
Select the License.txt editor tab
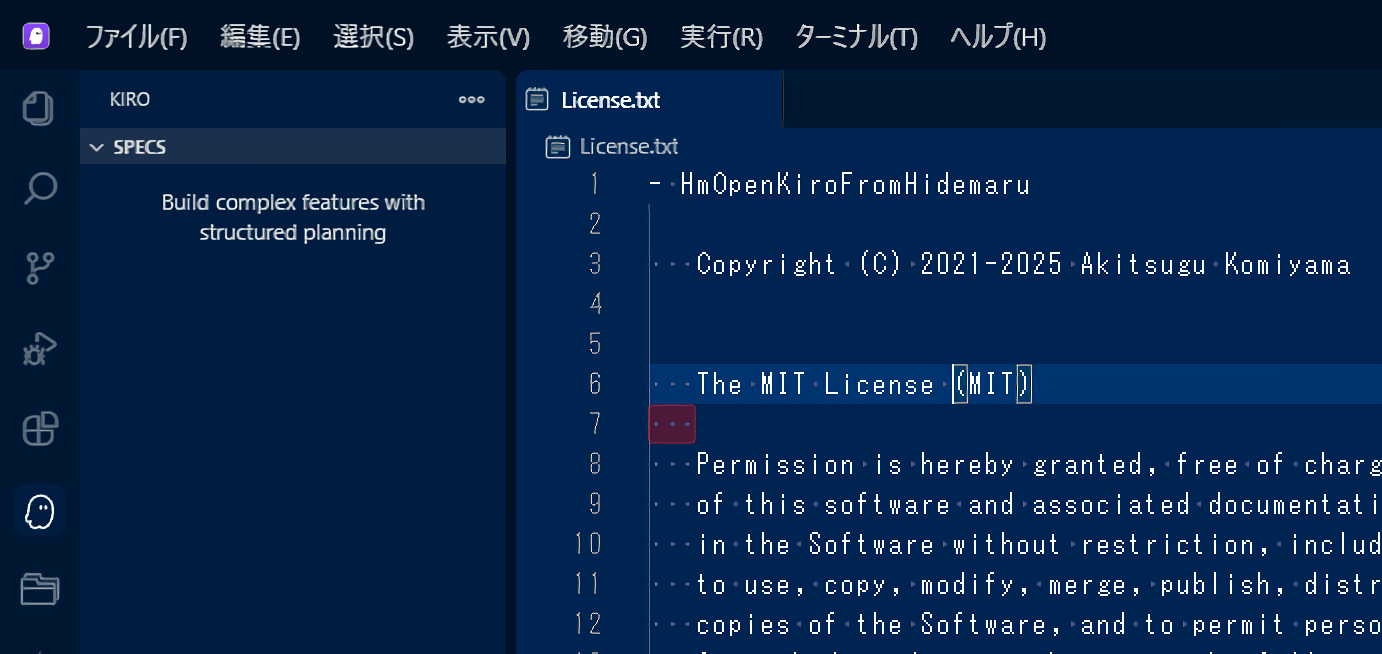pos(610,100)
